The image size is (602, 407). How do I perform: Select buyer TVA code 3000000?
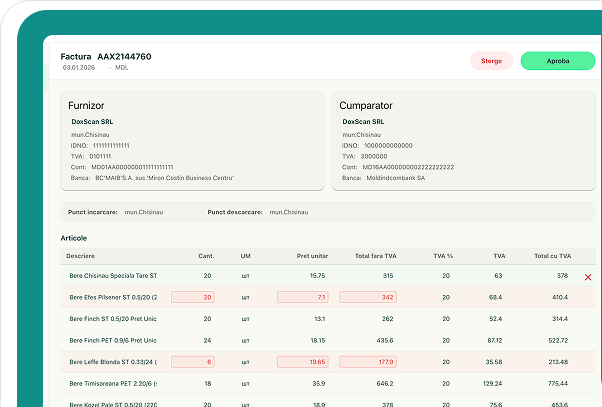point(374,156)
